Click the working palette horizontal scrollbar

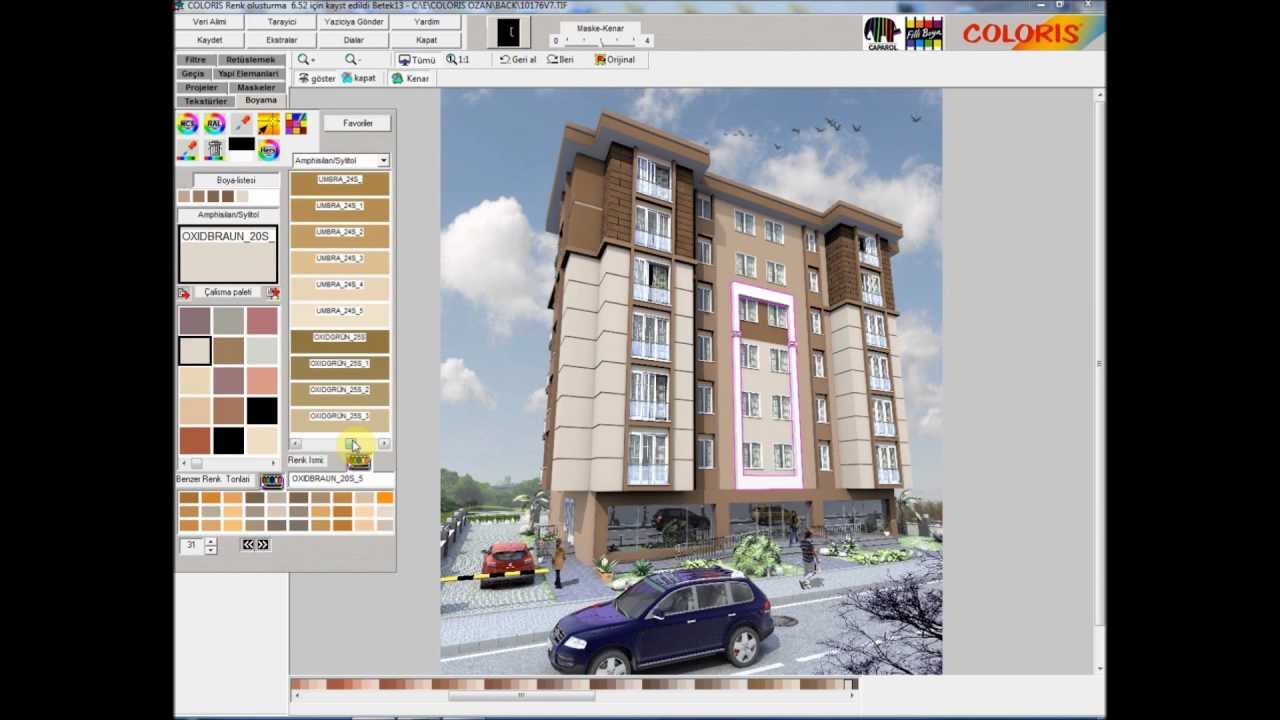click(228, 463)
